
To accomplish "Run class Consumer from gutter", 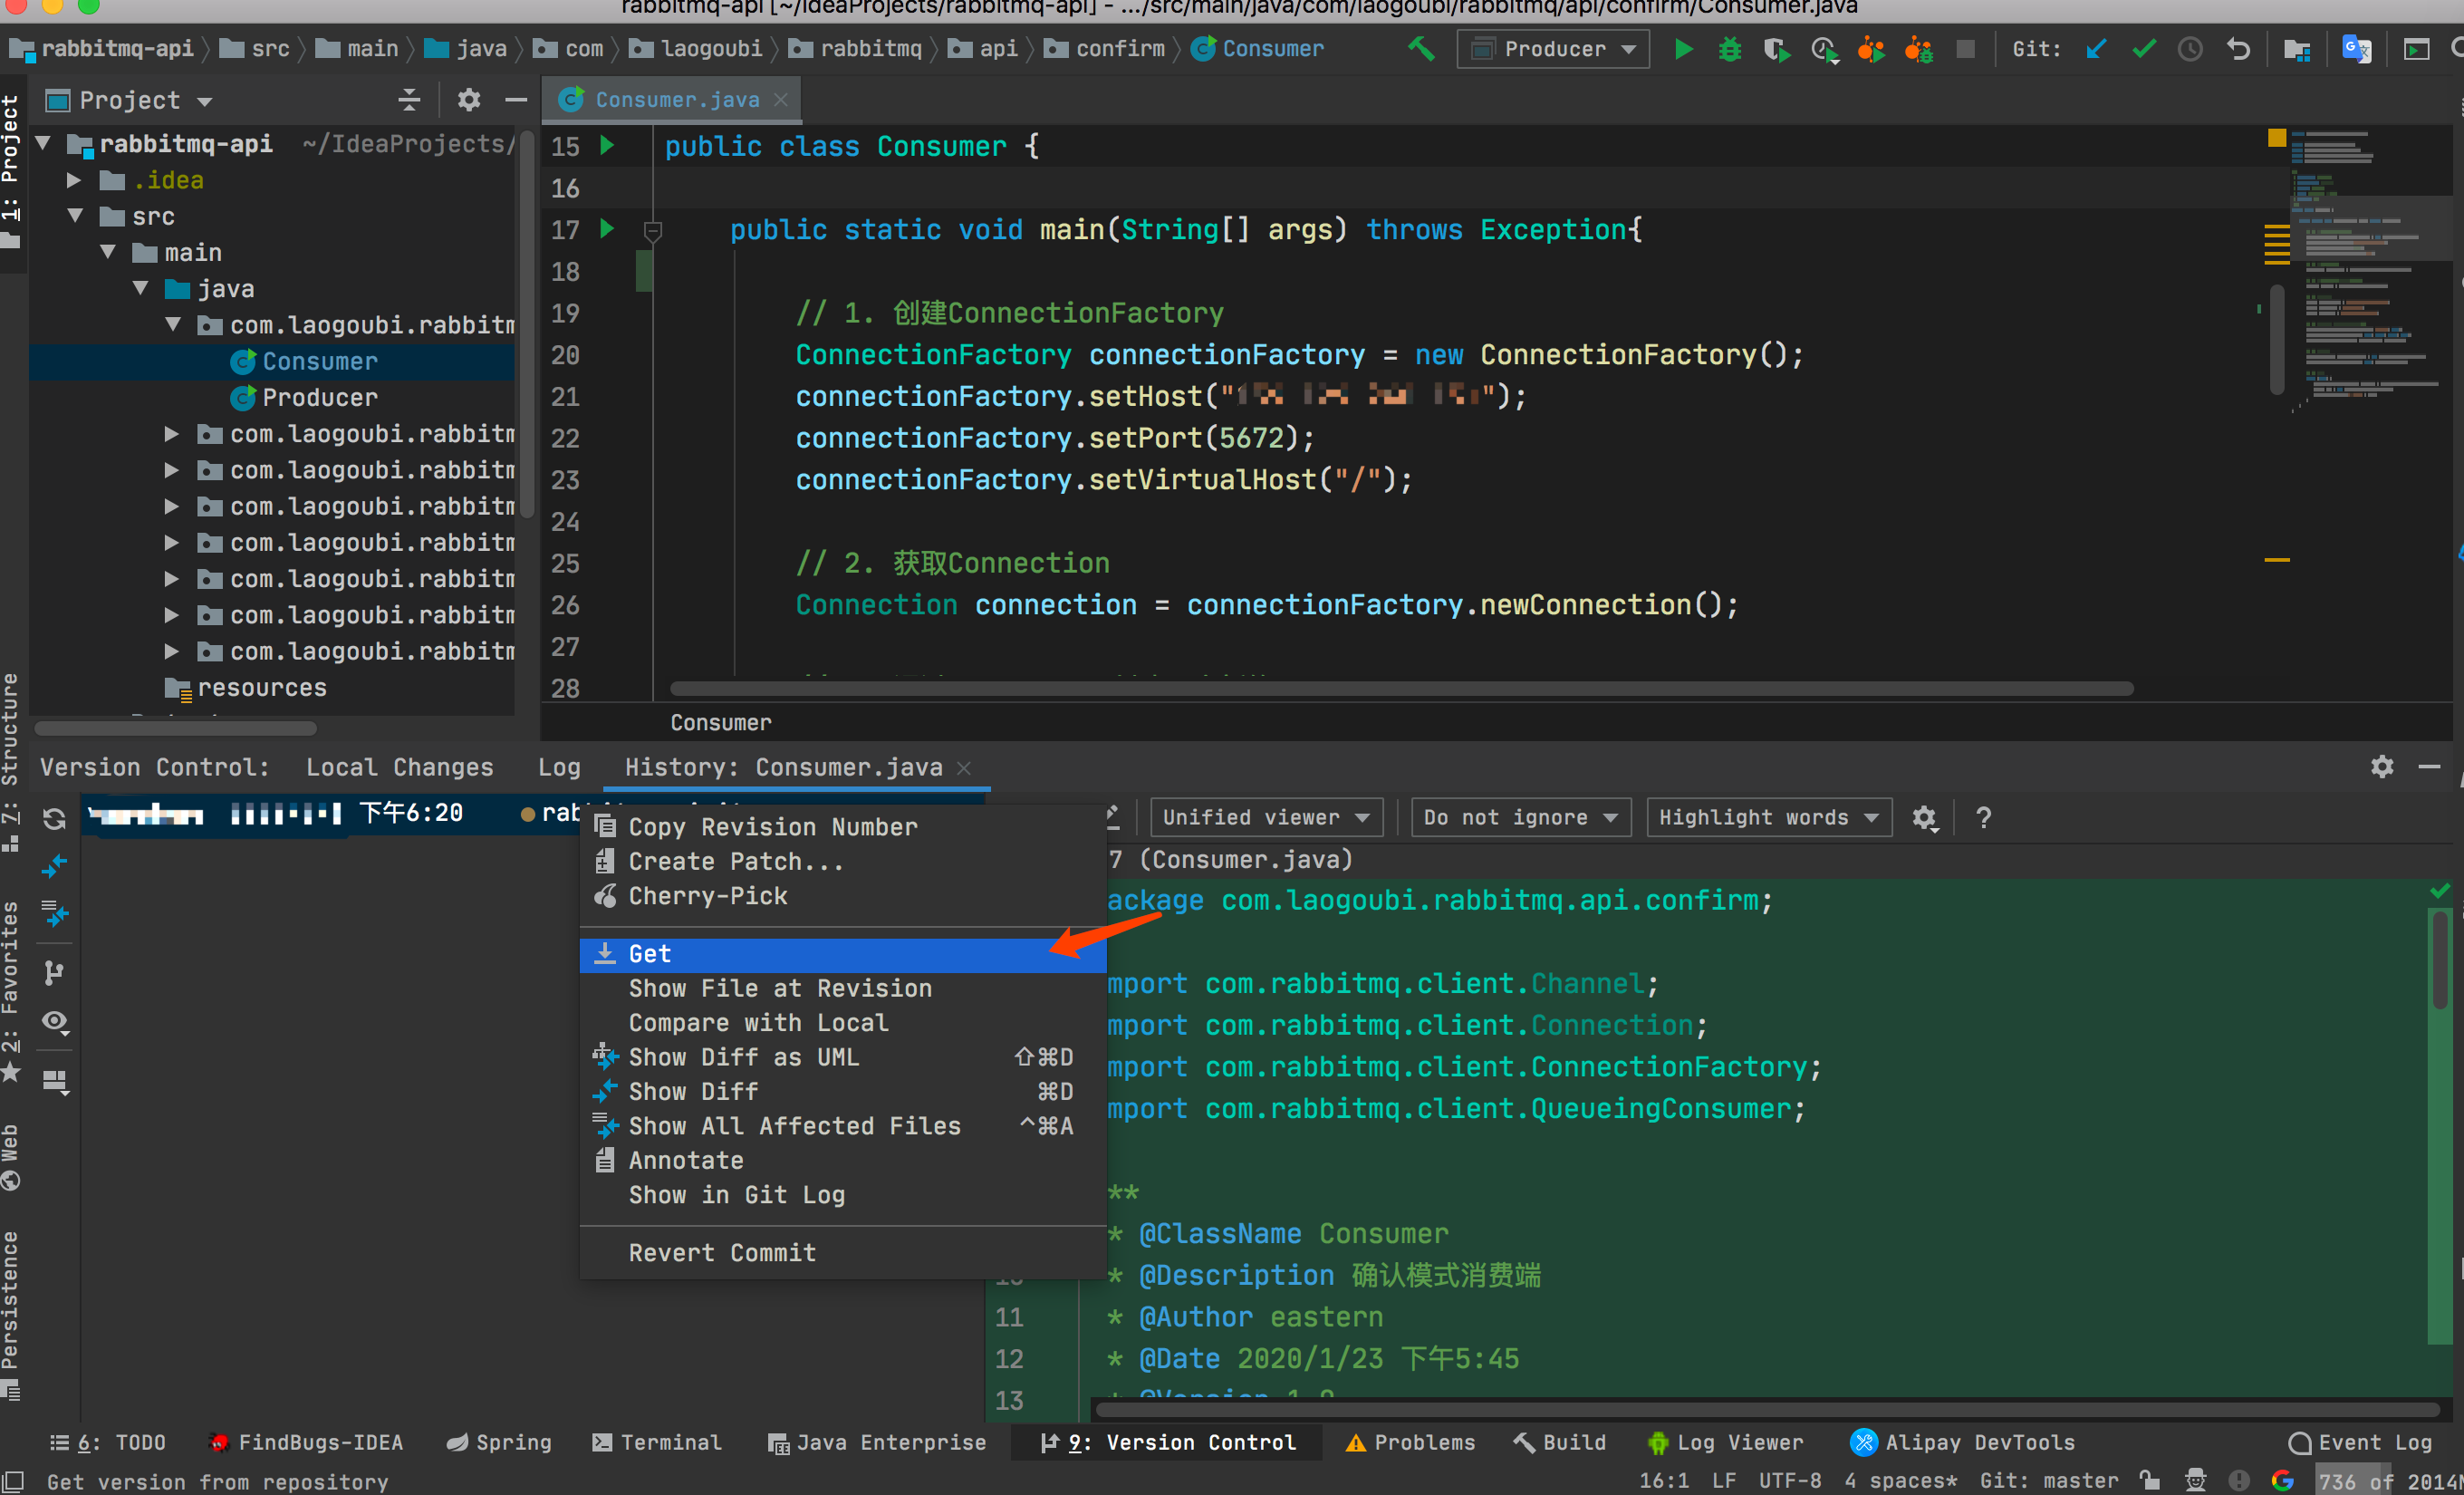I will point(607,145).
